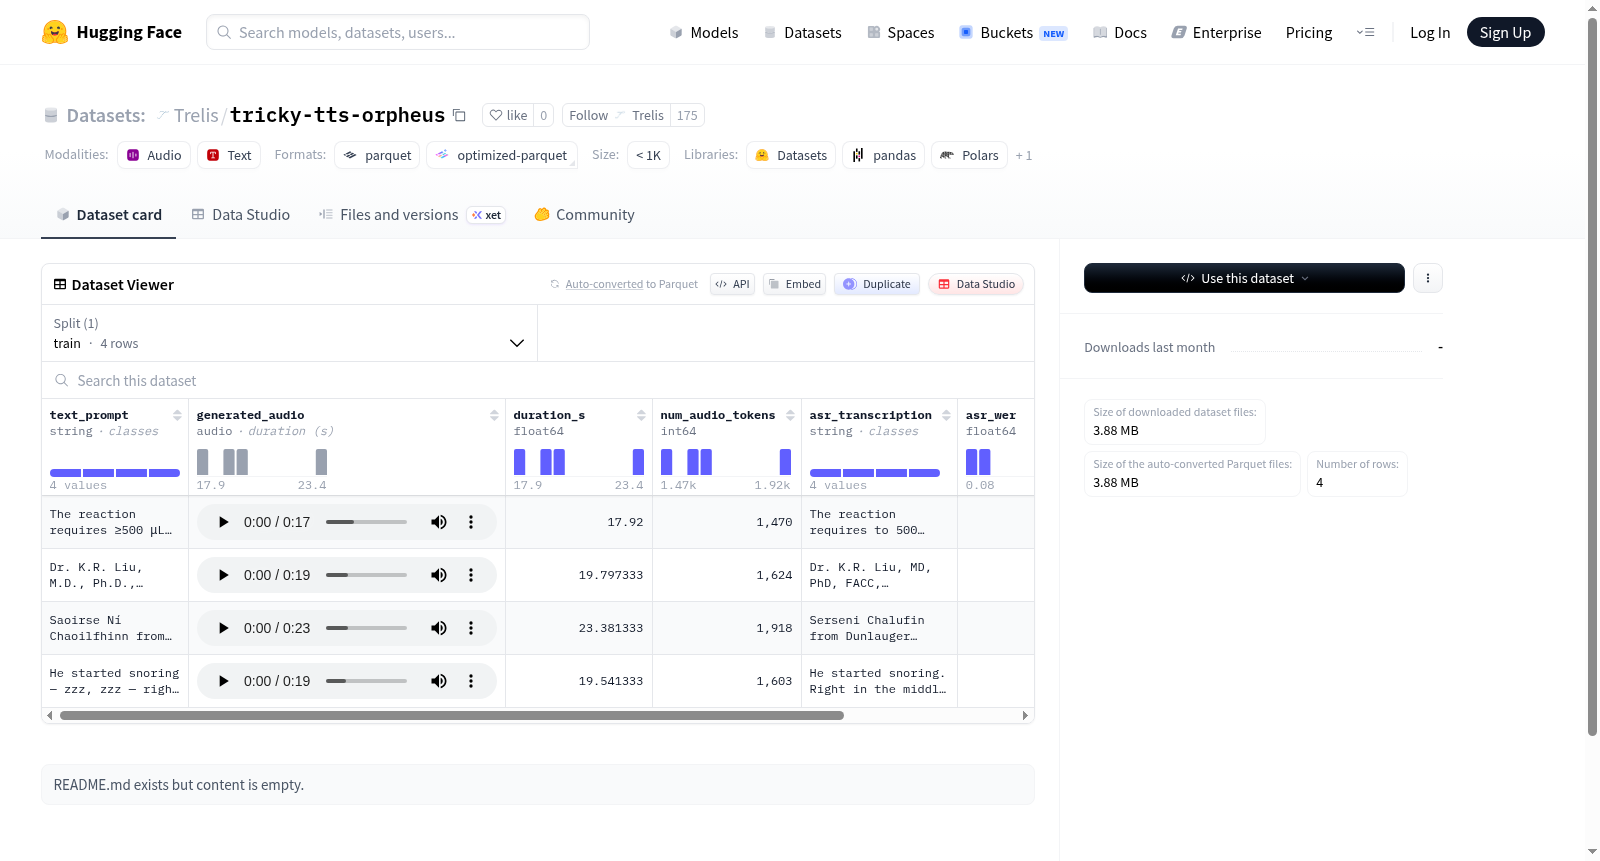
Task: Open the Use this dataset dropdown
Action: pos(1244,278)
